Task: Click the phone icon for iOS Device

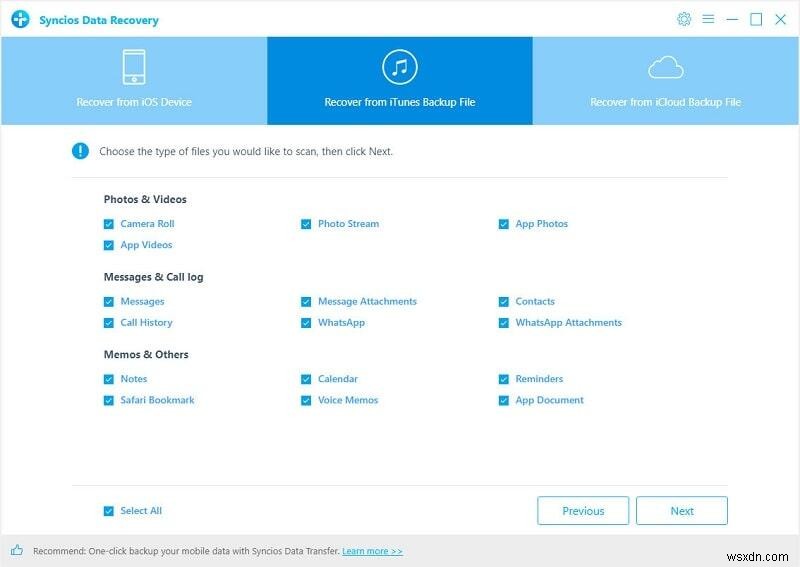Action: coord(134,67)
